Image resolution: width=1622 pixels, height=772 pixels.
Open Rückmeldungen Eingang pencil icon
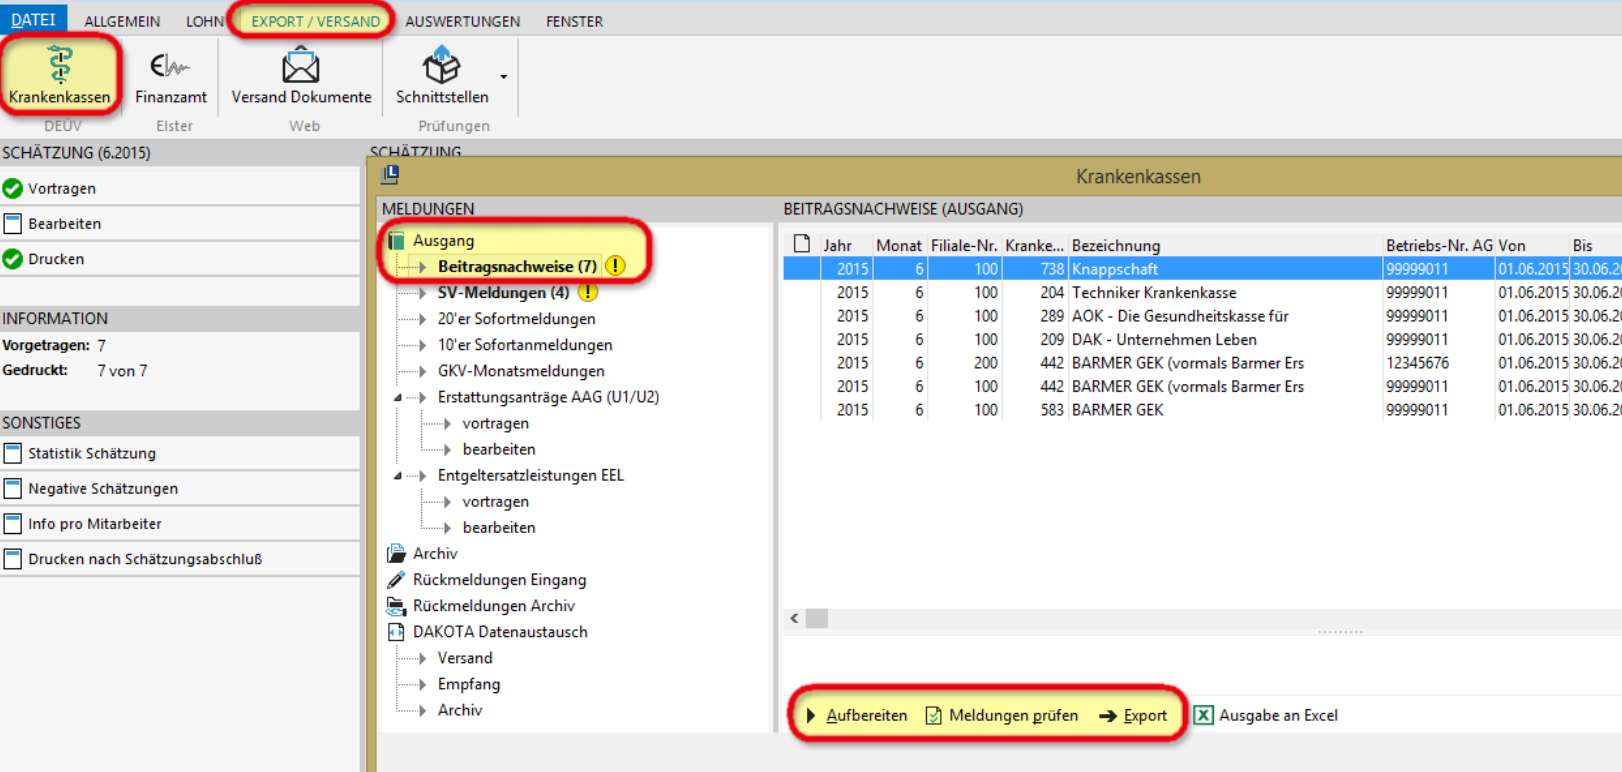point(396,579)
